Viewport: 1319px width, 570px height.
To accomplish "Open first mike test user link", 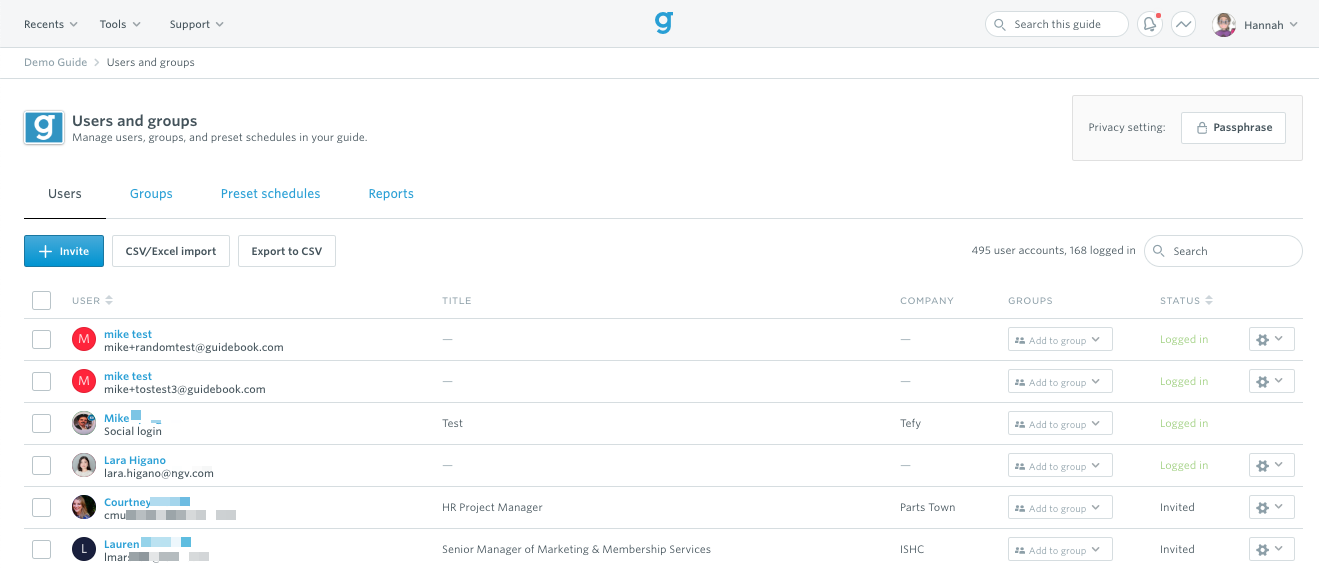I will (x=128, y=334).
